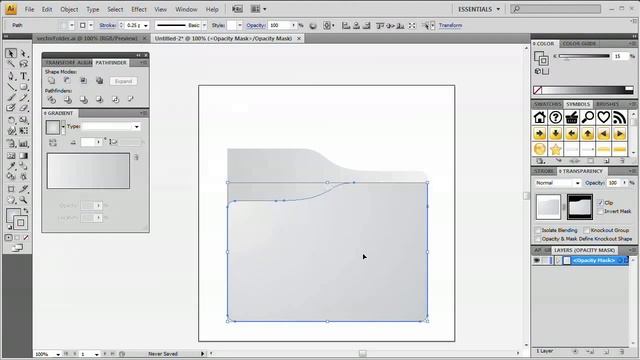Click the Trim pathfinder icon
Image resolution: width=640 pixels, height=360 pixels.
click(x=67, y=100)
